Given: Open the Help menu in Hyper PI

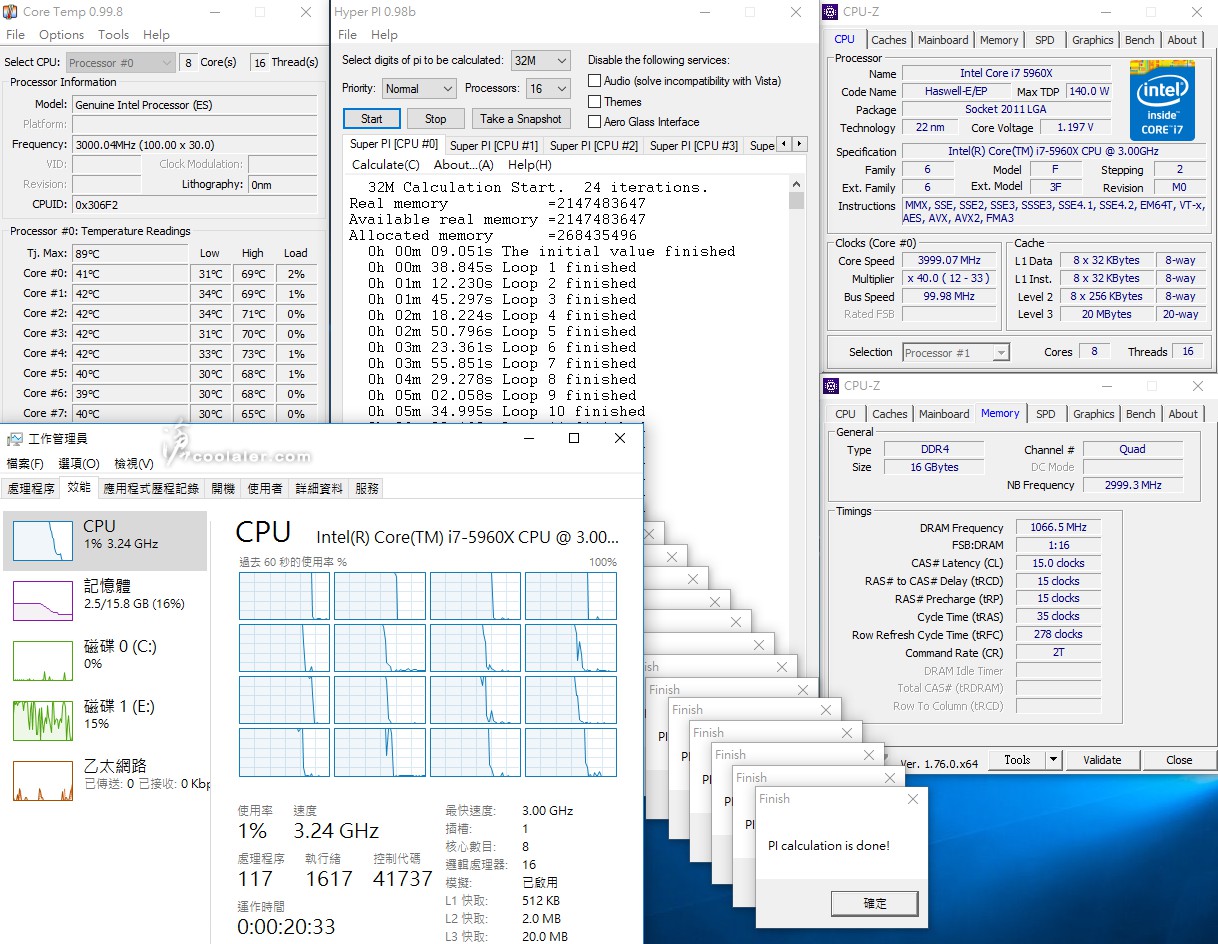Looking at the screenshot, I should 384,34.
